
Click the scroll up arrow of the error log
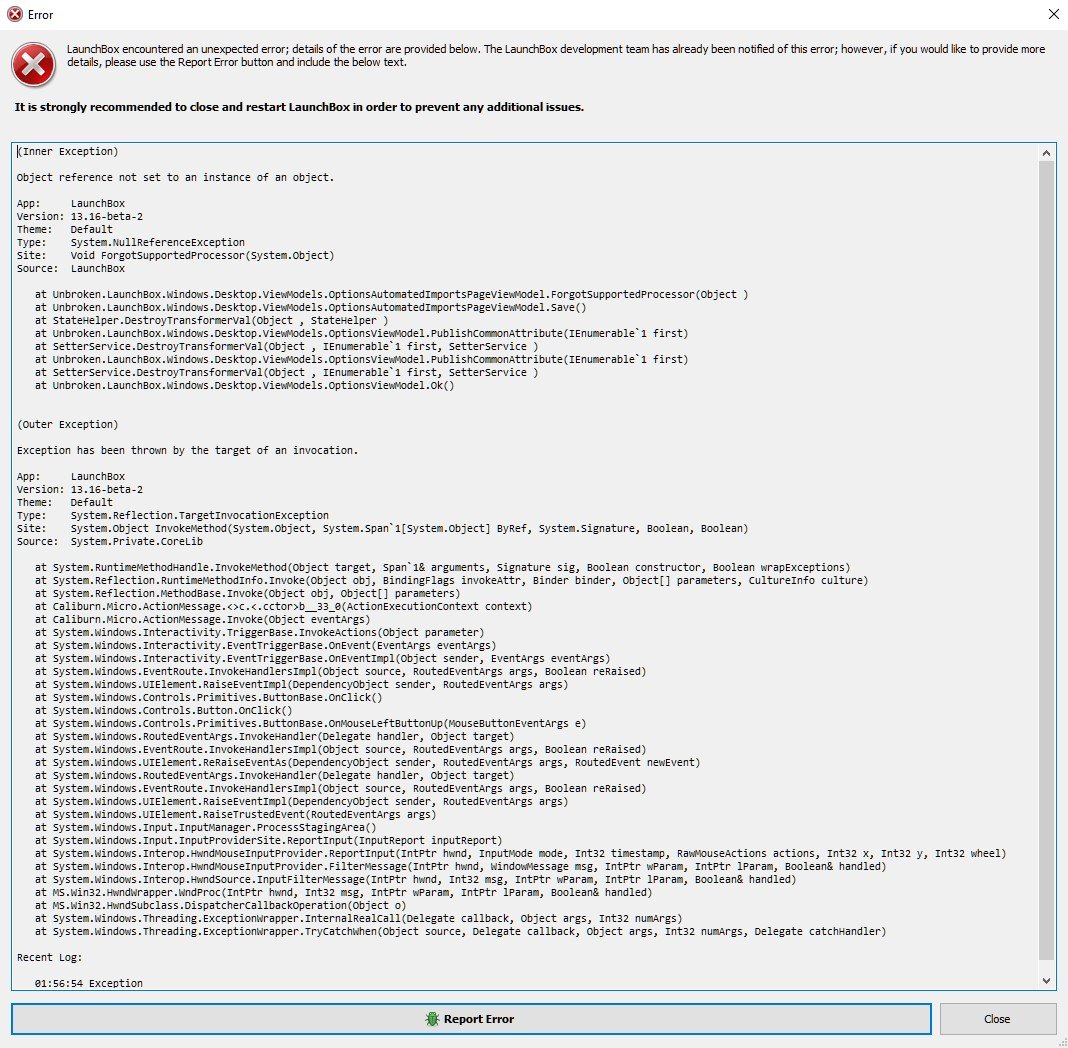1046,153
